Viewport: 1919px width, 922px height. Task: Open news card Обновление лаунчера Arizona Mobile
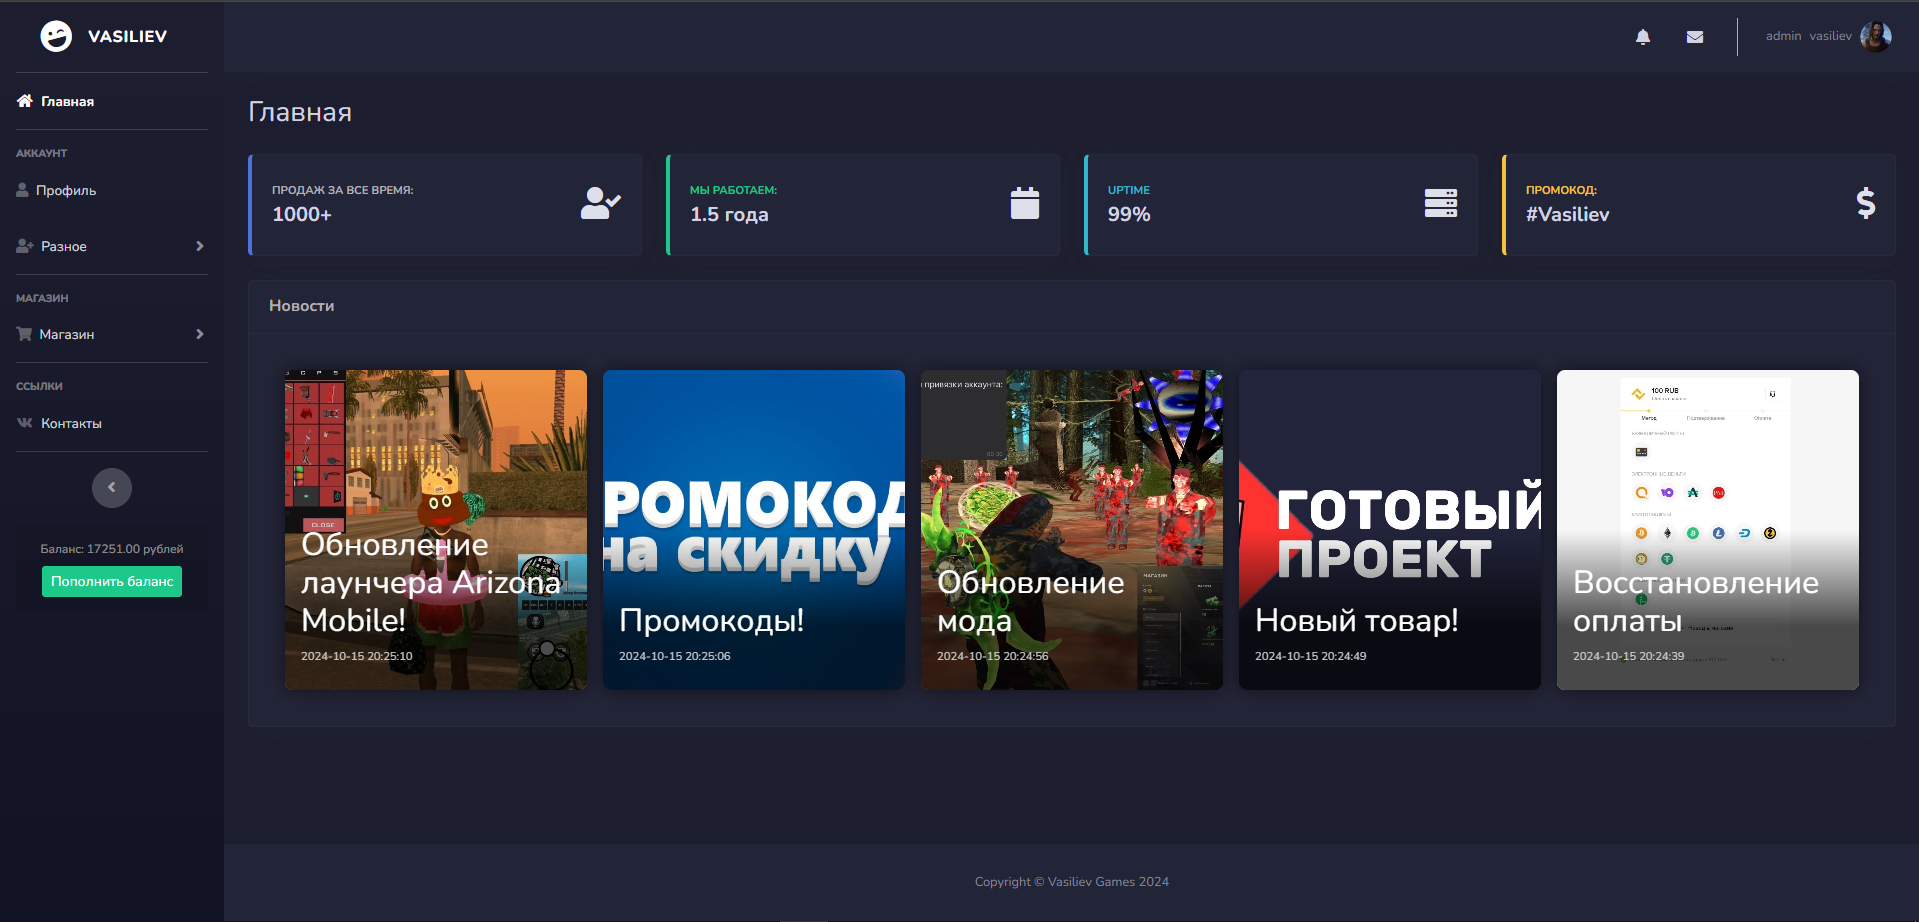[436, 530]
